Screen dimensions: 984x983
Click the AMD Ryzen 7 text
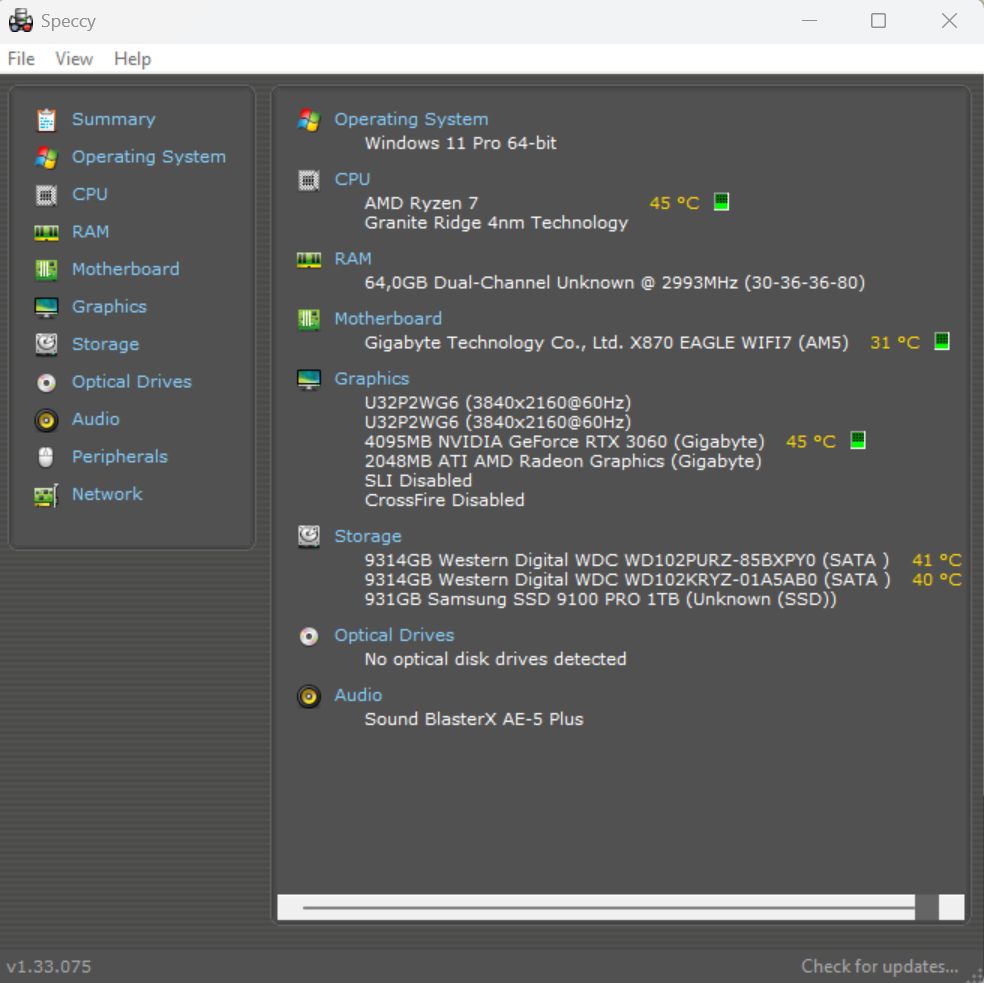tap(421, 203)
